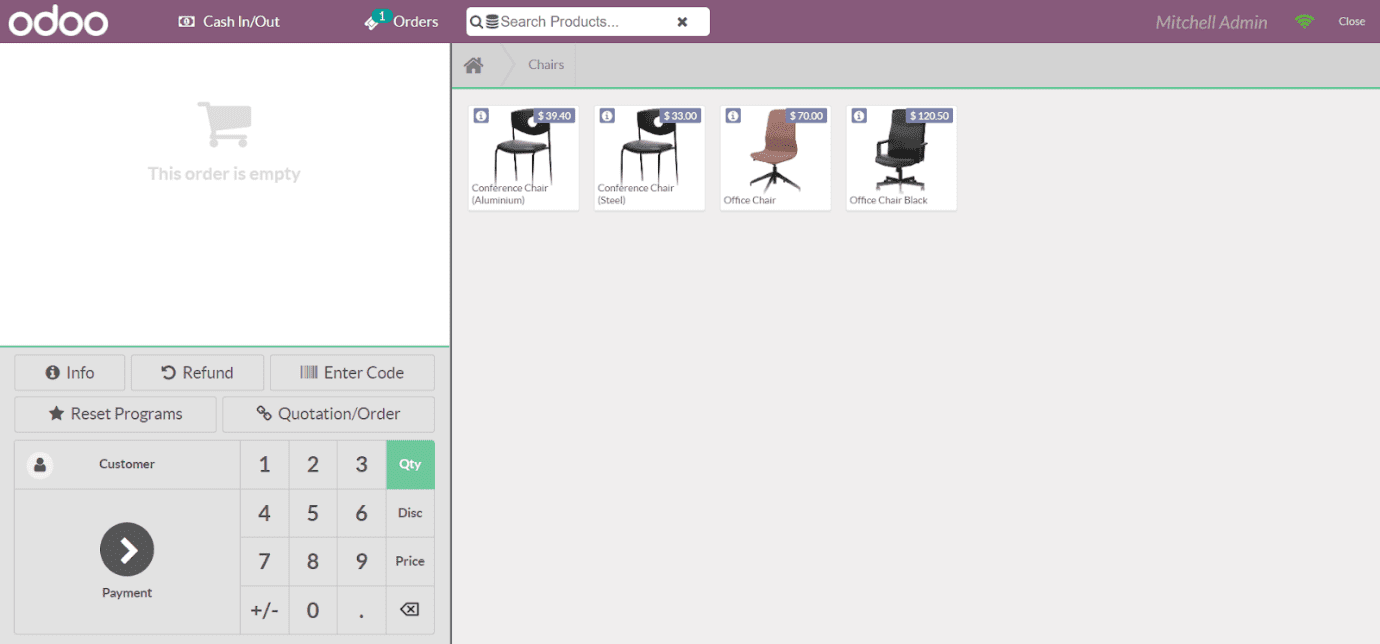This screenshot has height=644, width=1380.
Task: Select the Office Chair product thumbnail
Action: (x=775, y=158)
